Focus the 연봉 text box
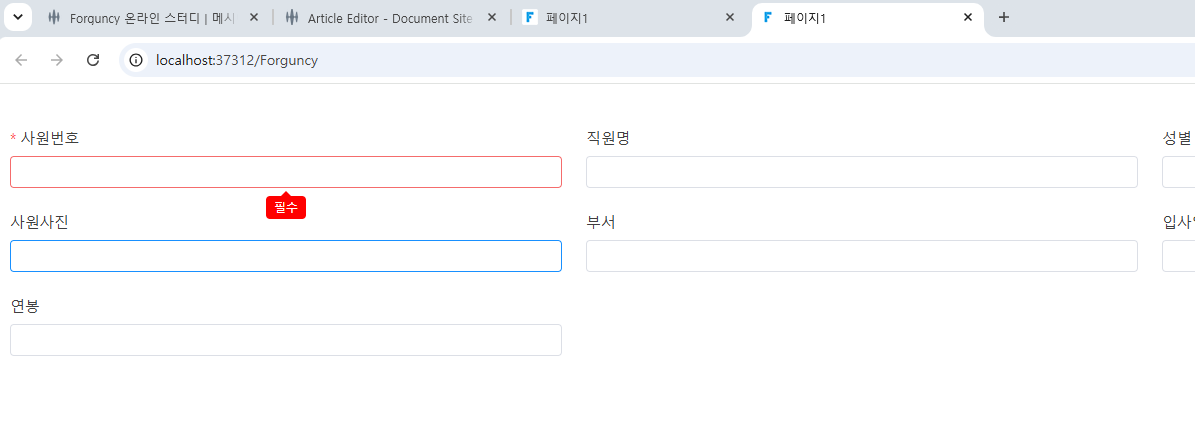 pyautogui.click(x=286, y=339)
